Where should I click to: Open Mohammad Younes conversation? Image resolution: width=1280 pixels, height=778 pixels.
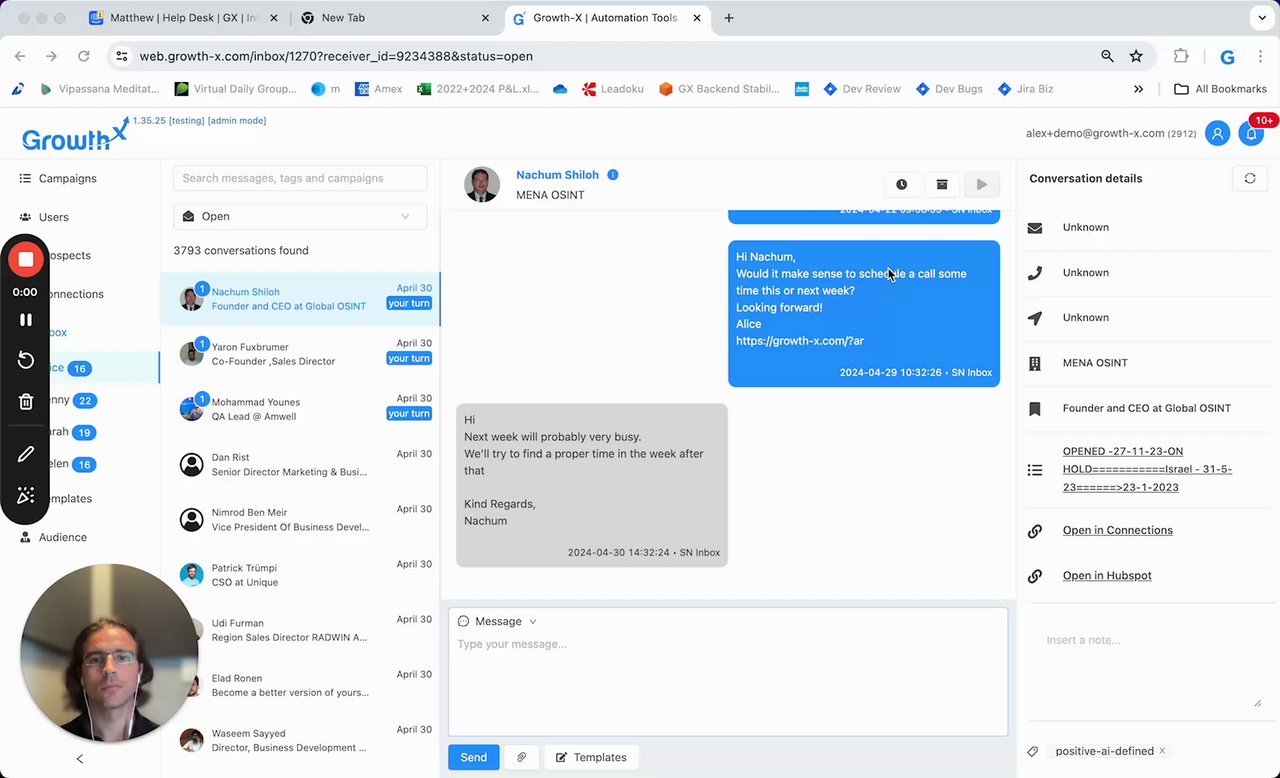300,408
